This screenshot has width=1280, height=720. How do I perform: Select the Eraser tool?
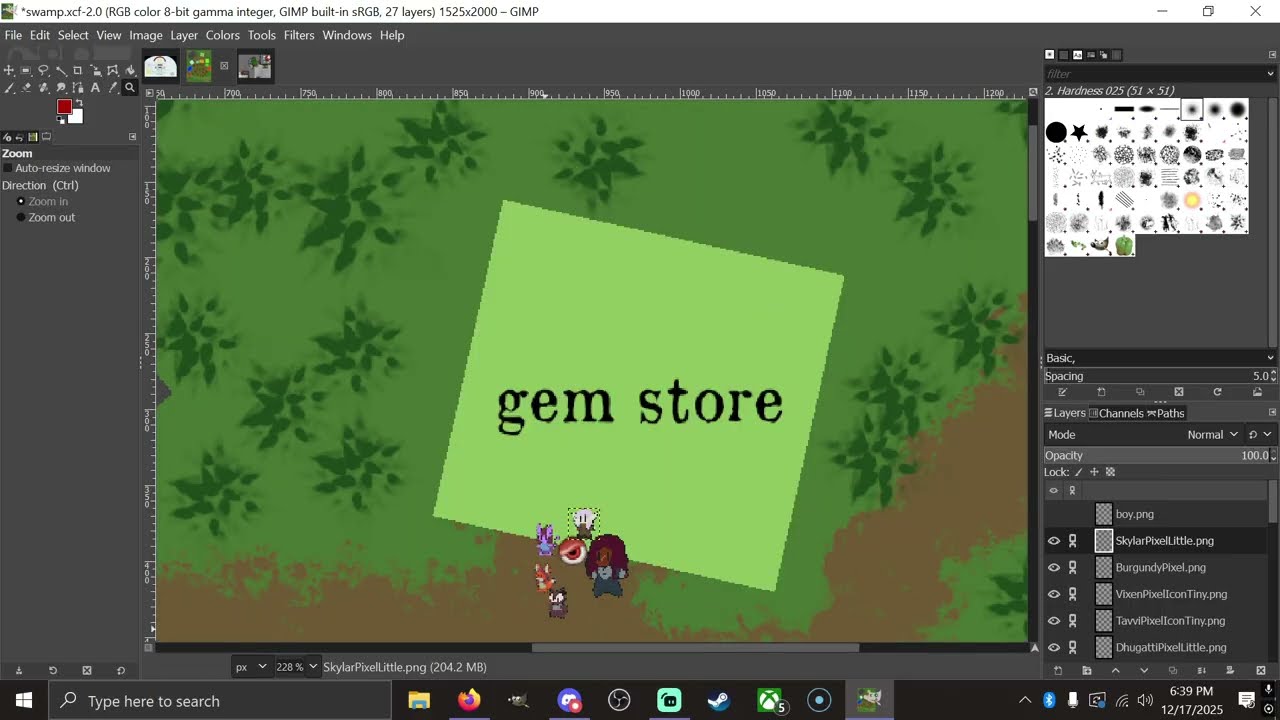point(26,88)
